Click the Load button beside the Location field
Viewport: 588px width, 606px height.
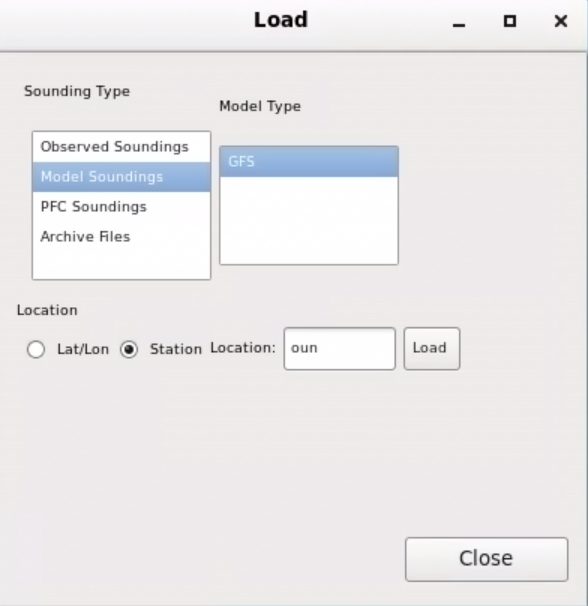click(432, 349)
